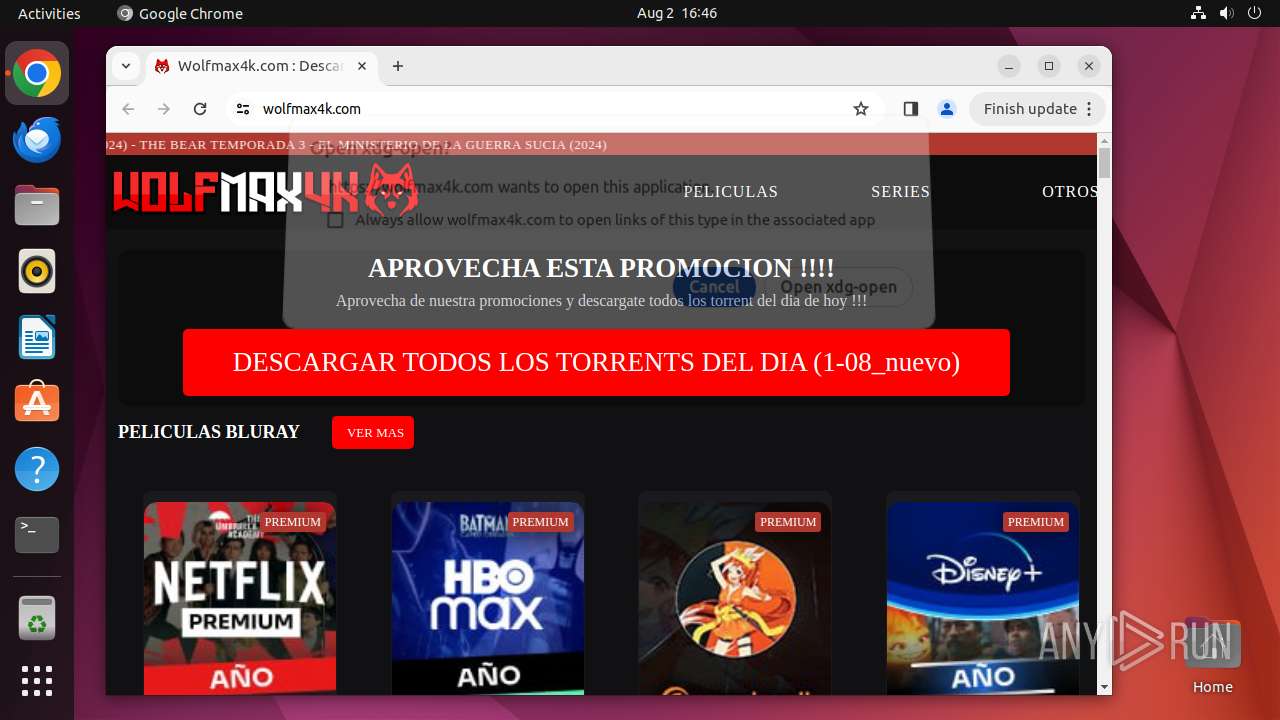This screenshot has height=720, width=1280.
Task: Click APROVECHA ESTA PROMOCION heading
Action: [601, 268]
